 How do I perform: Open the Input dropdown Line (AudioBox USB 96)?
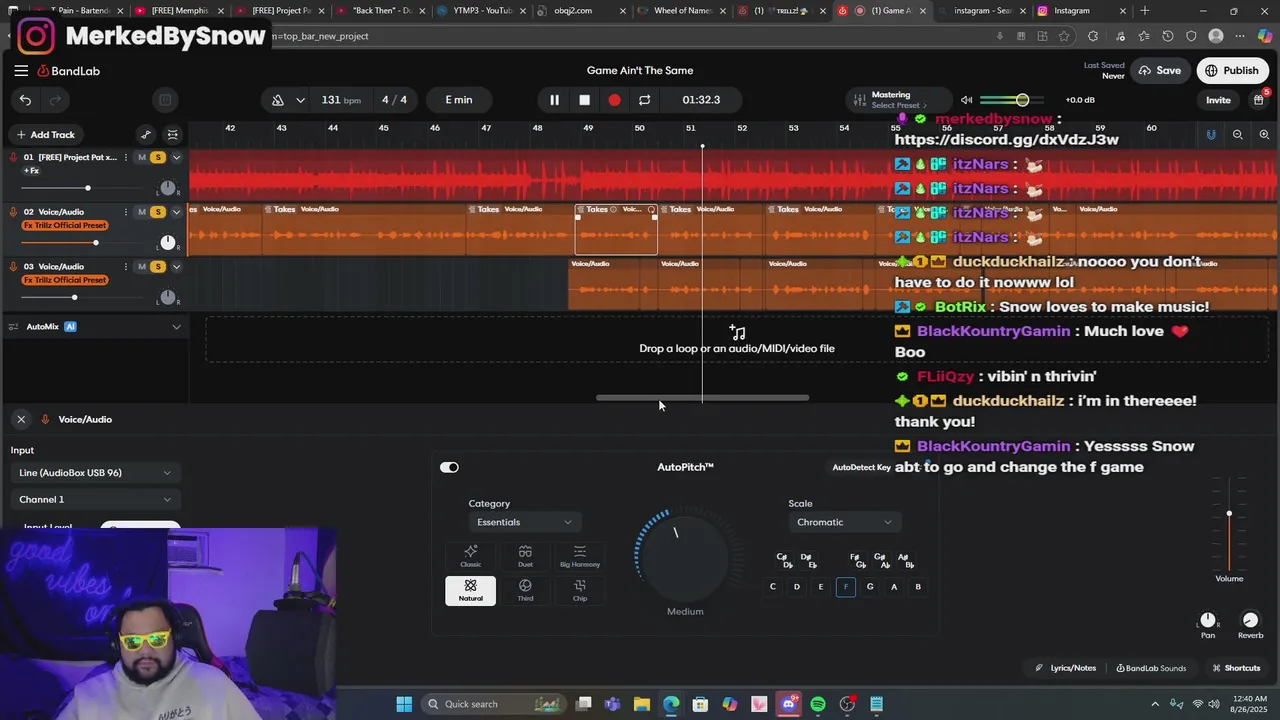coord(94,473)
